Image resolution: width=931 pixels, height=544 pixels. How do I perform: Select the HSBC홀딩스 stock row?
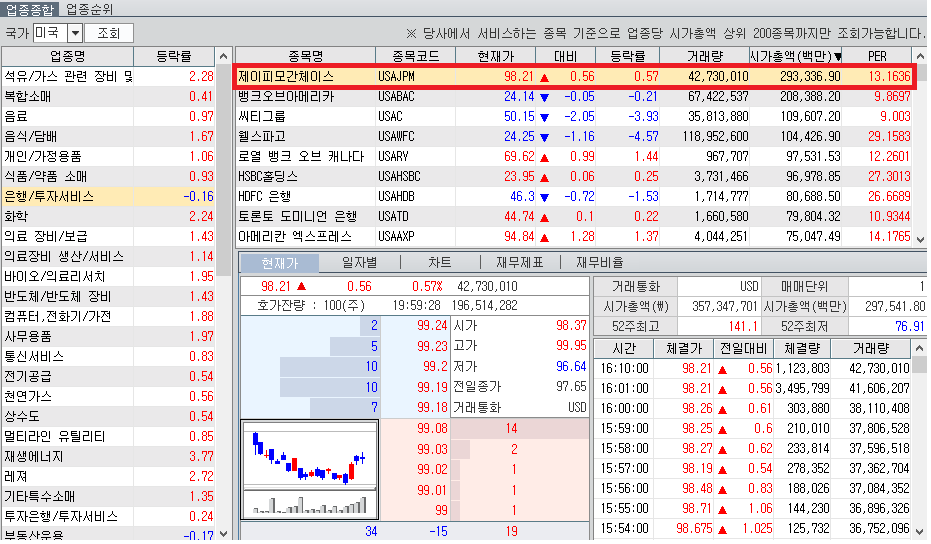coord(574,176)
